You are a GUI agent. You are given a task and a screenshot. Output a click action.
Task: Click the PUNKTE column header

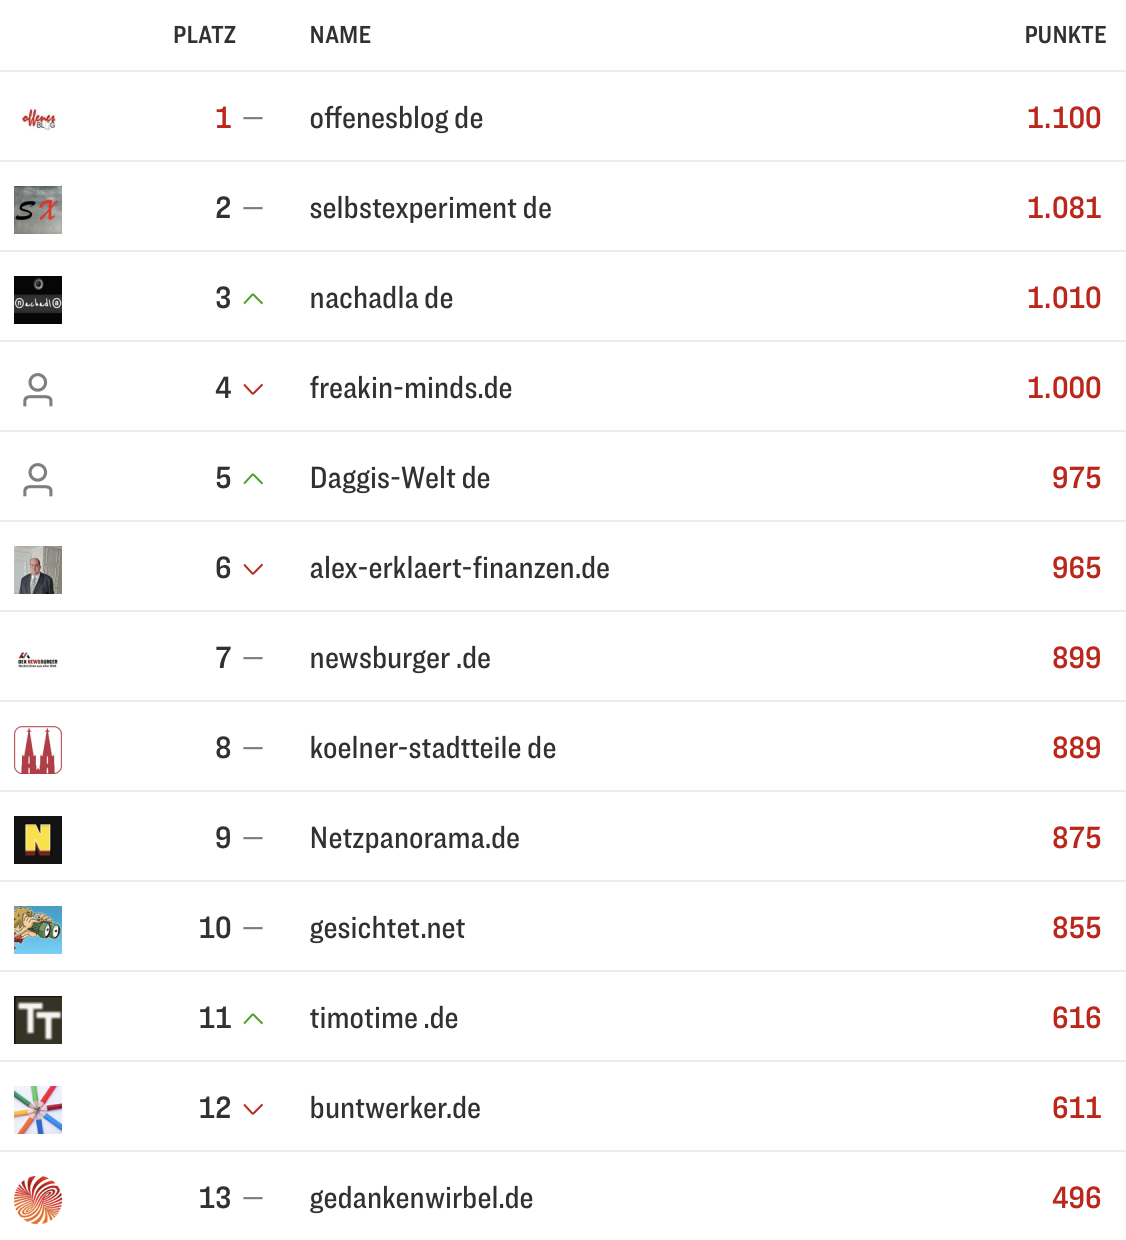(1065, 36)
